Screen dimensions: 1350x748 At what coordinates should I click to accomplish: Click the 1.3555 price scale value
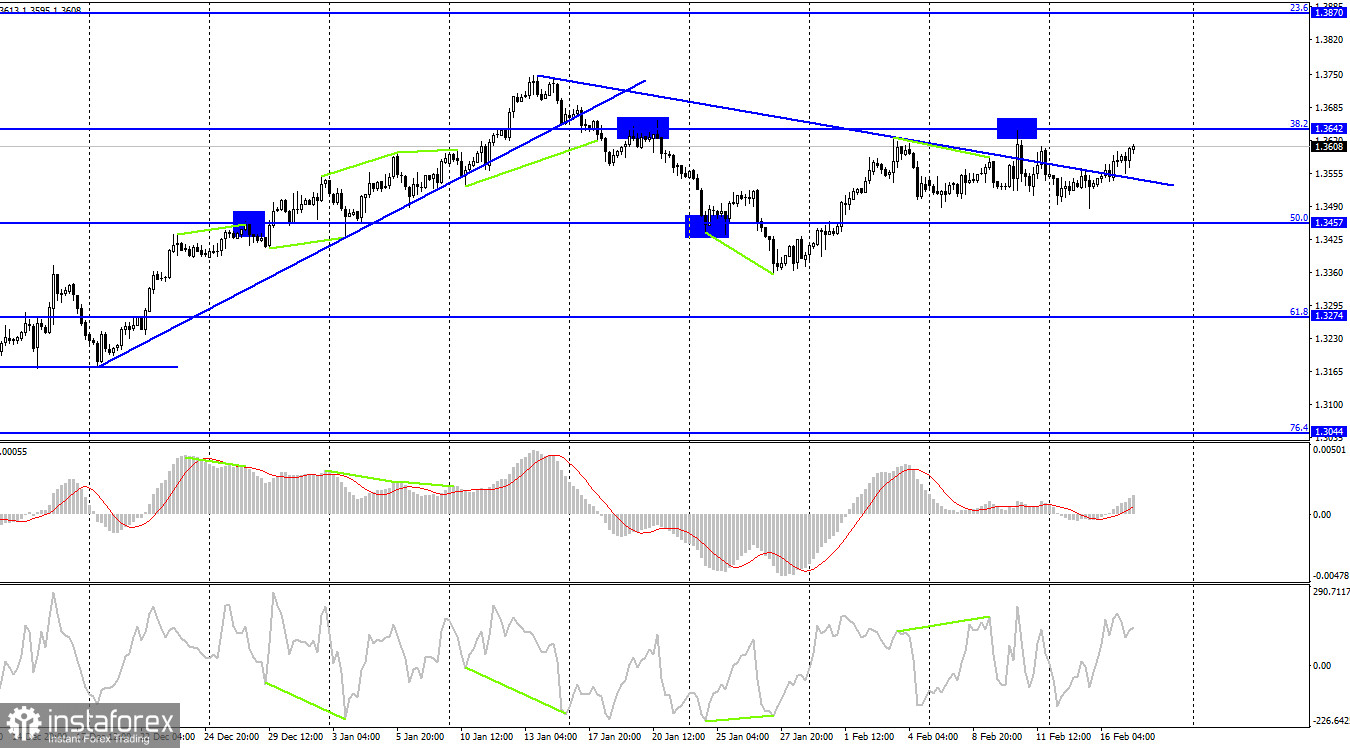[1330, 174]
